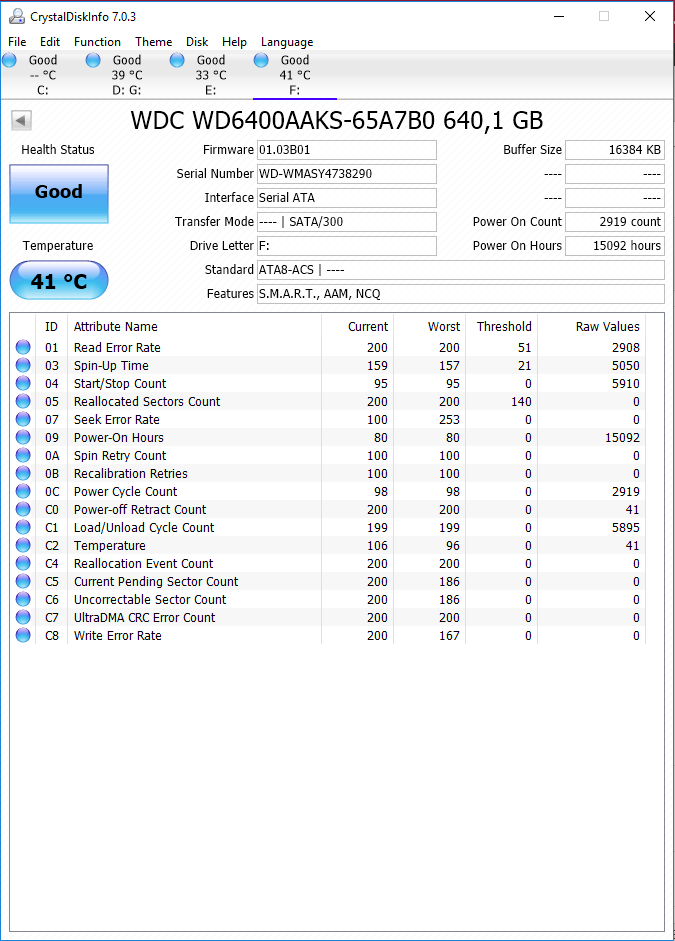Select the 41 °C F: disk tab
Viewport: 675px width, 941px height.
tap(295, 75)
